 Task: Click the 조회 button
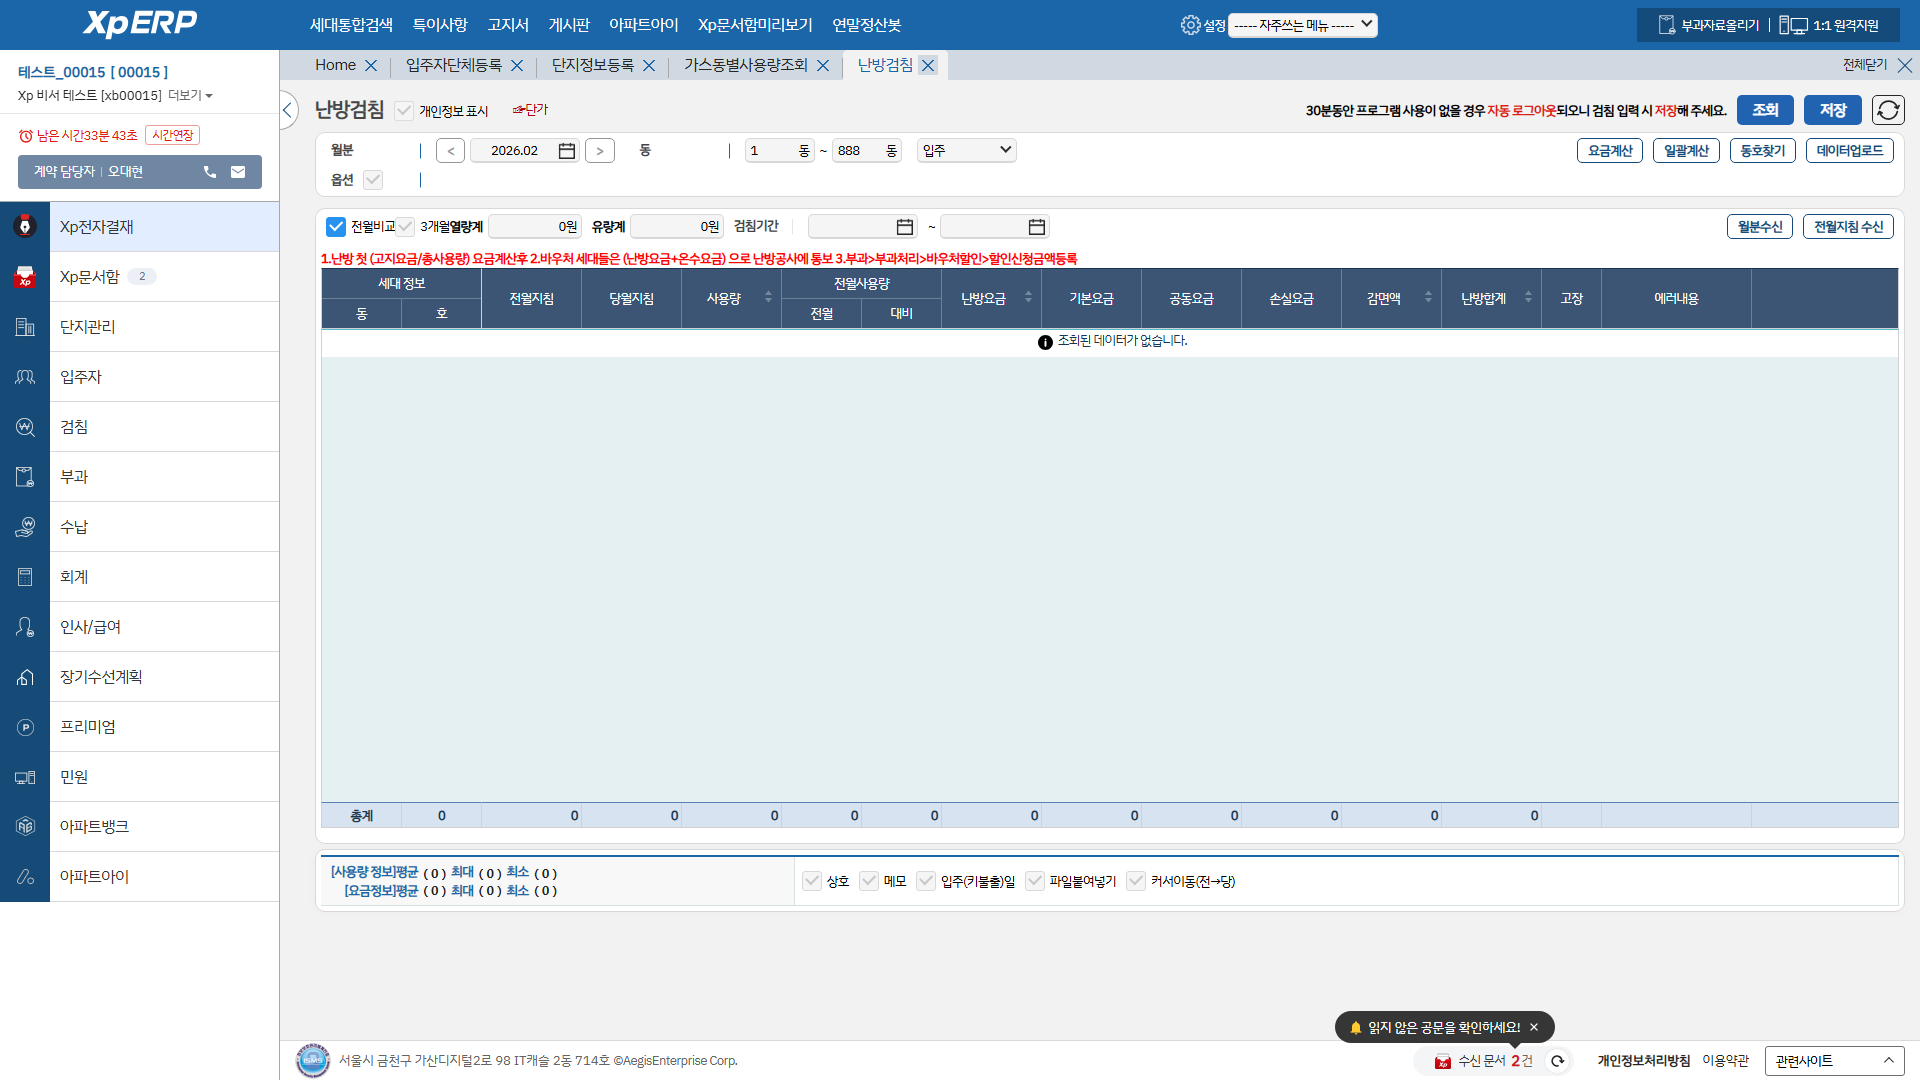tap(1765, 110)
